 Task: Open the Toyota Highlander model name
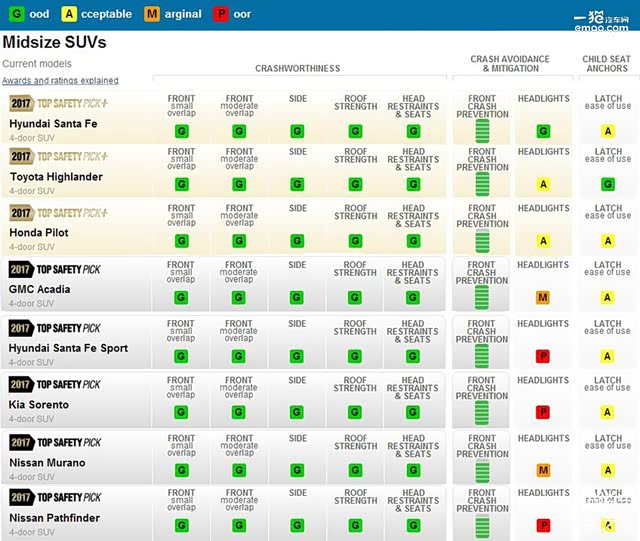pyautogui.click(x=56, y=177)
